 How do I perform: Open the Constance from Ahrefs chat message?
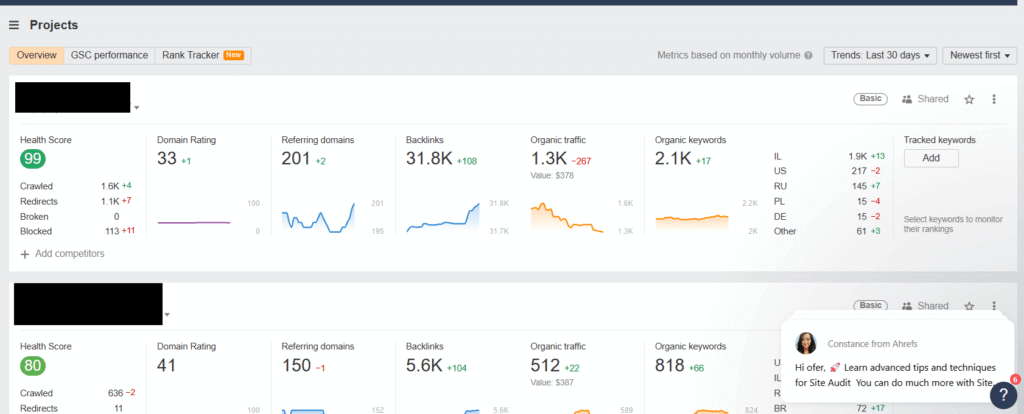coord(895,360)
